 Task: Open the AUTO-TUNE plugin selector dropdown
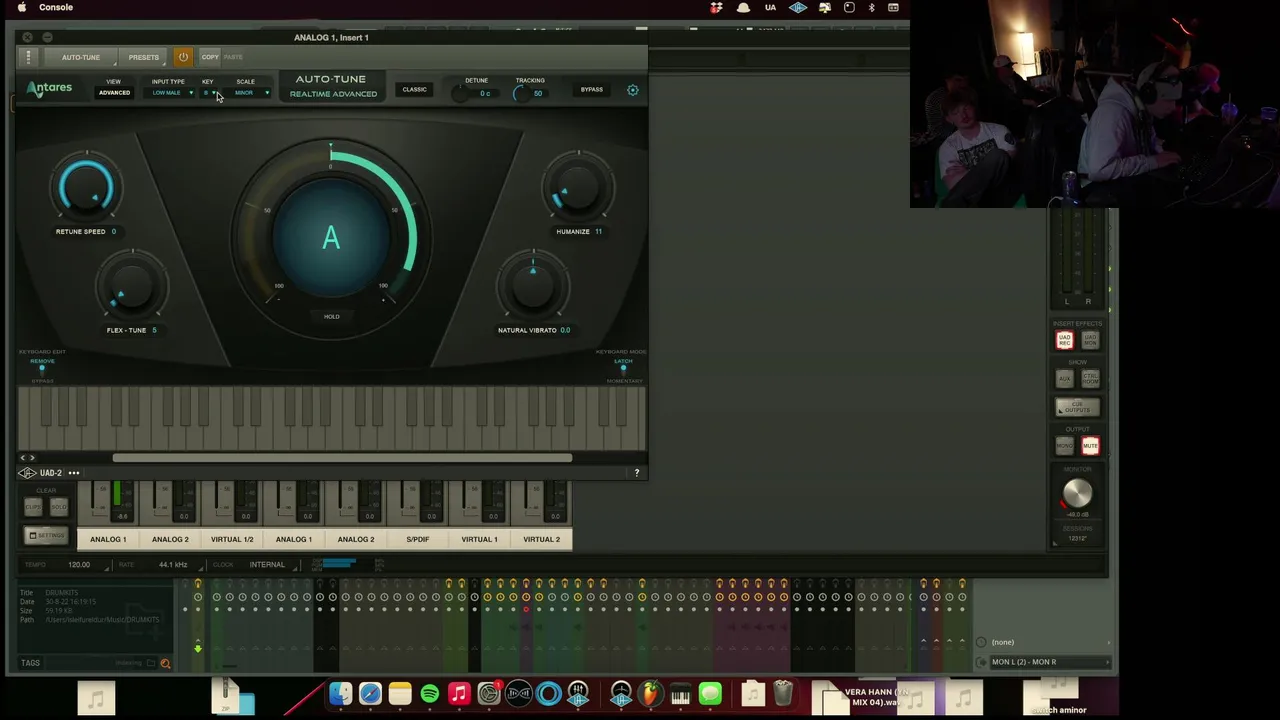click(81, 57)
